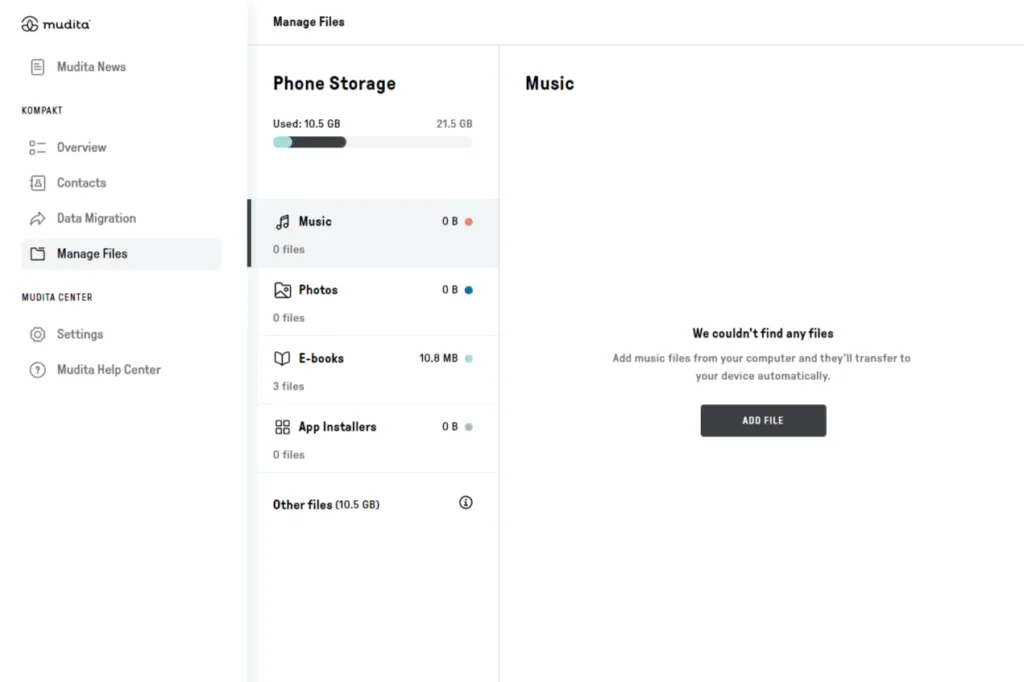Click the red dot next to Music
The image size is (1024, 682).
coord(471,221)
